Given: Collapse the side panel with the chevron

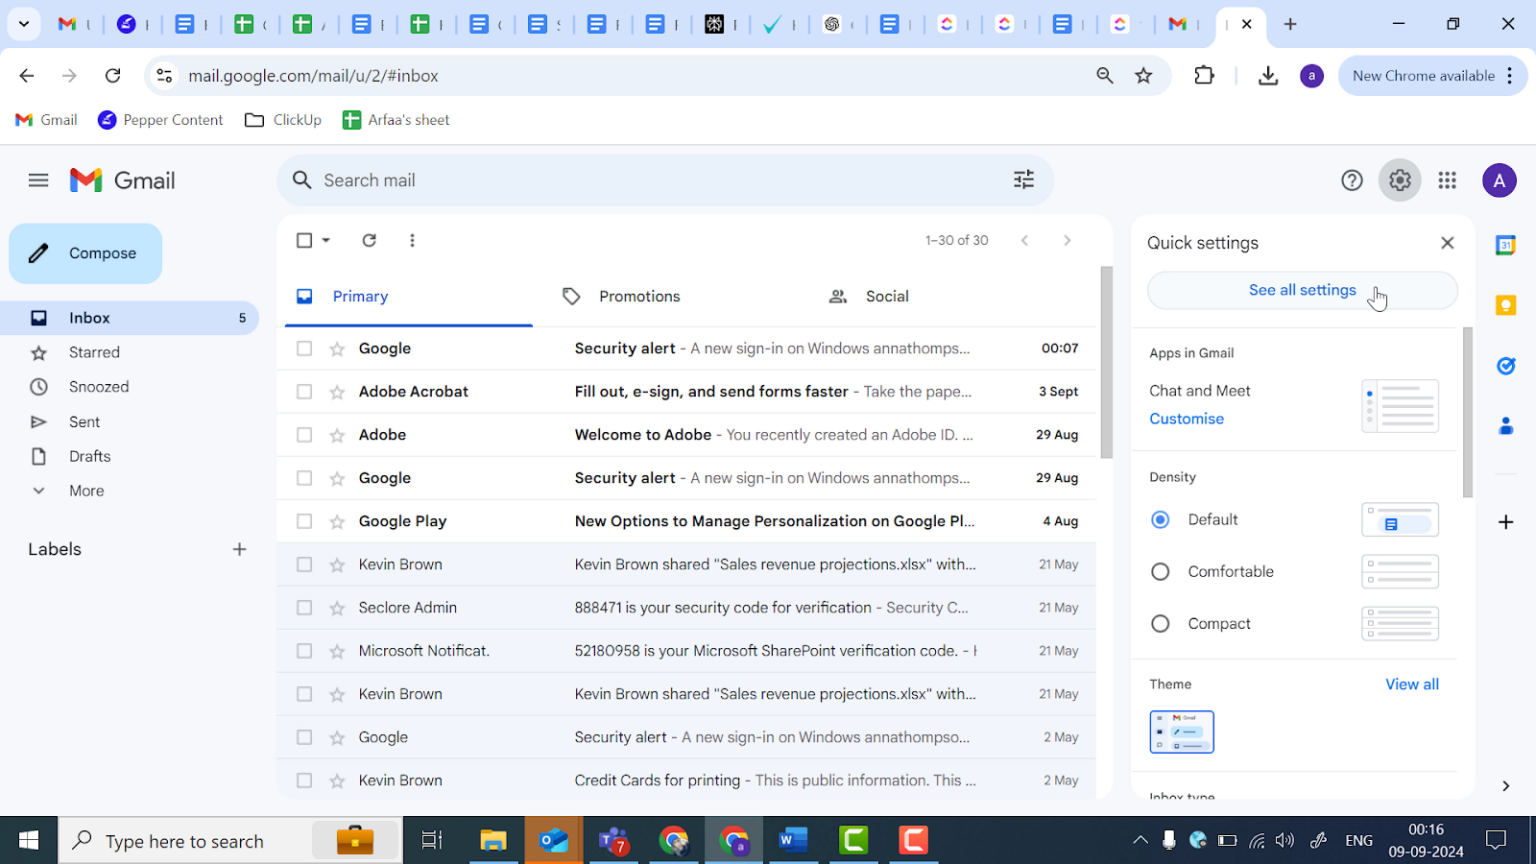Looking at the screenshot, I should pos(1506,786).
